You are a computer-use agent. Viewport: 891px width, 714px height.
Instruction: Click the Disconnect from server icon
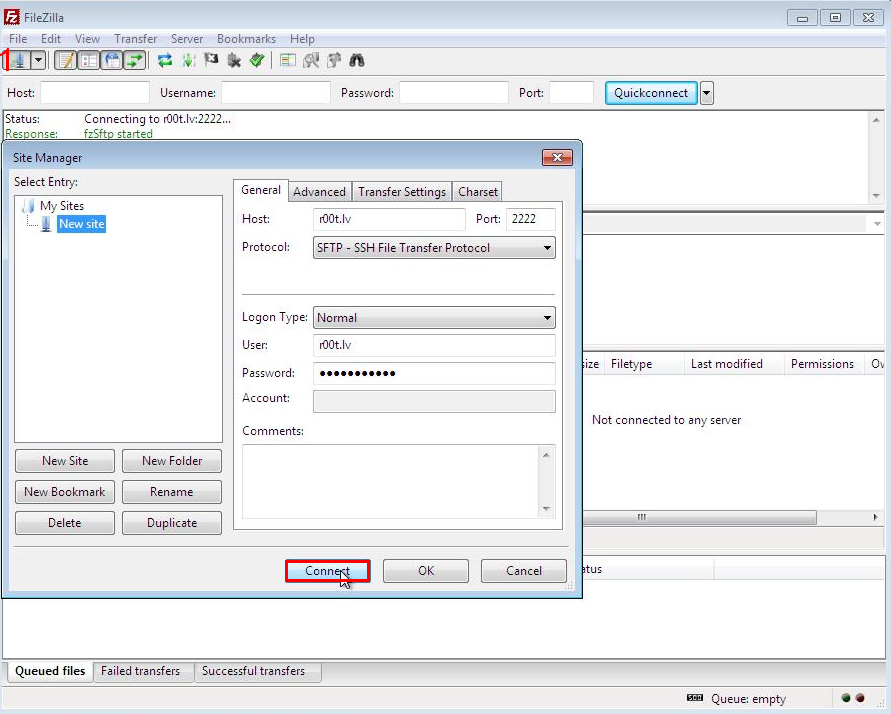pyautogui.click(x=234, y=60)
